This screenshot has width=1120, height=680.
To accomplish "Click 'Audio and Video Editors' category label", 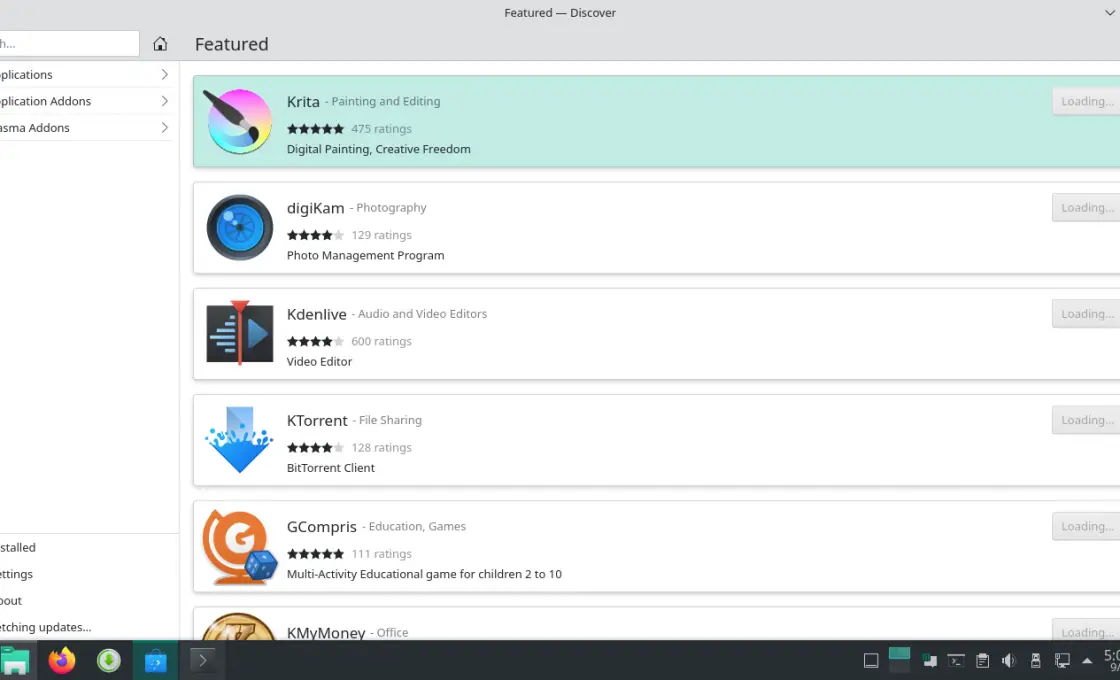I will coord(422,314).
